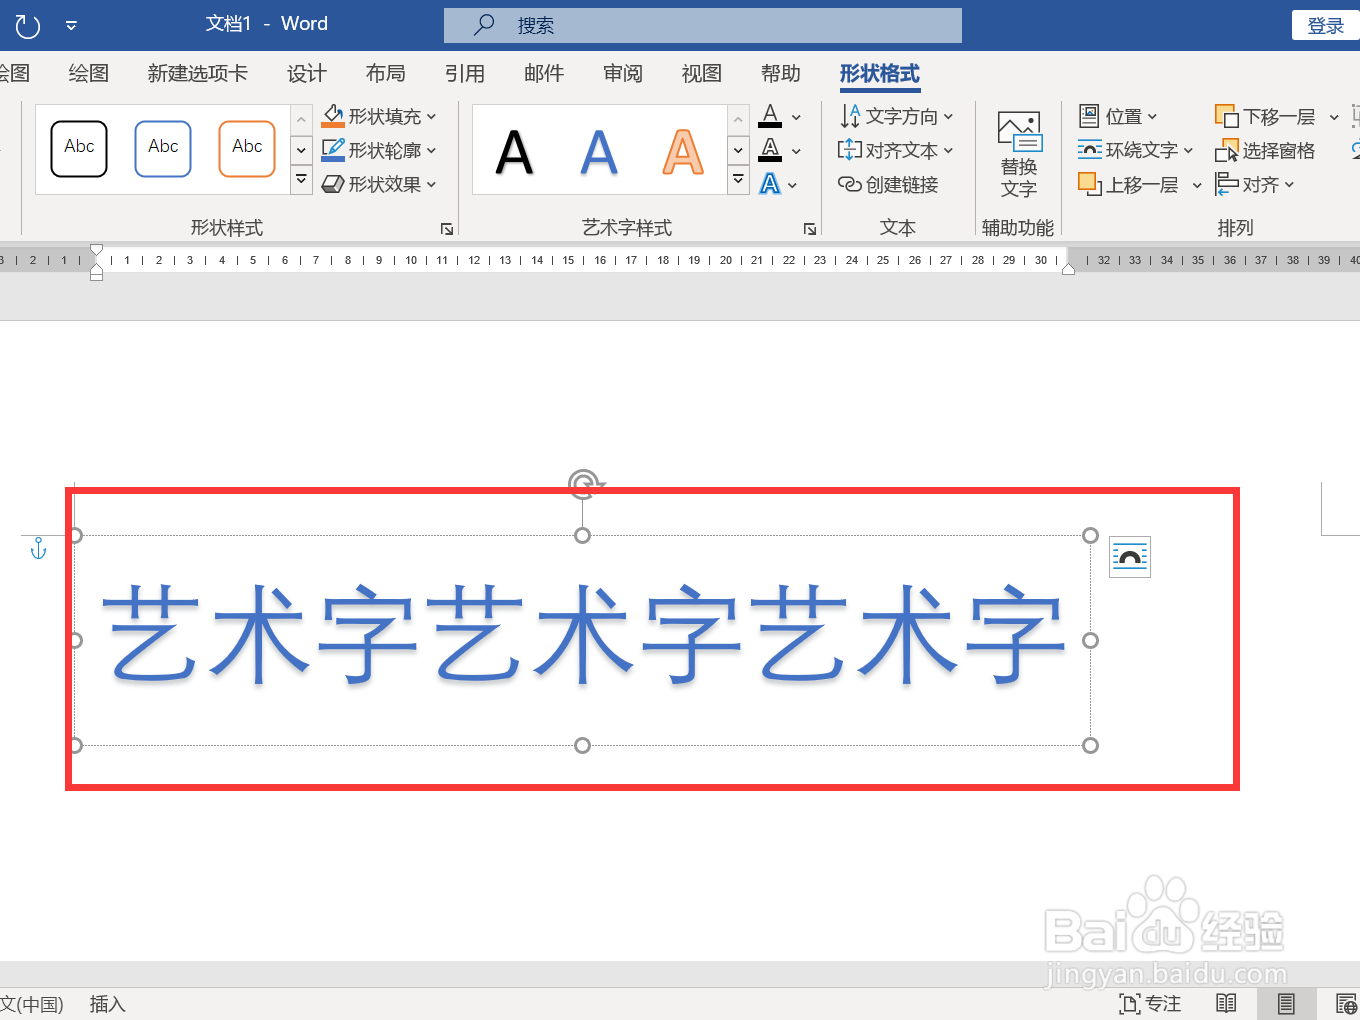Expand the WordArt styles gallery
Image resolution: width=1360 pixels, height=1020 pixels.
pyautogui.click(x=738, y=180)
